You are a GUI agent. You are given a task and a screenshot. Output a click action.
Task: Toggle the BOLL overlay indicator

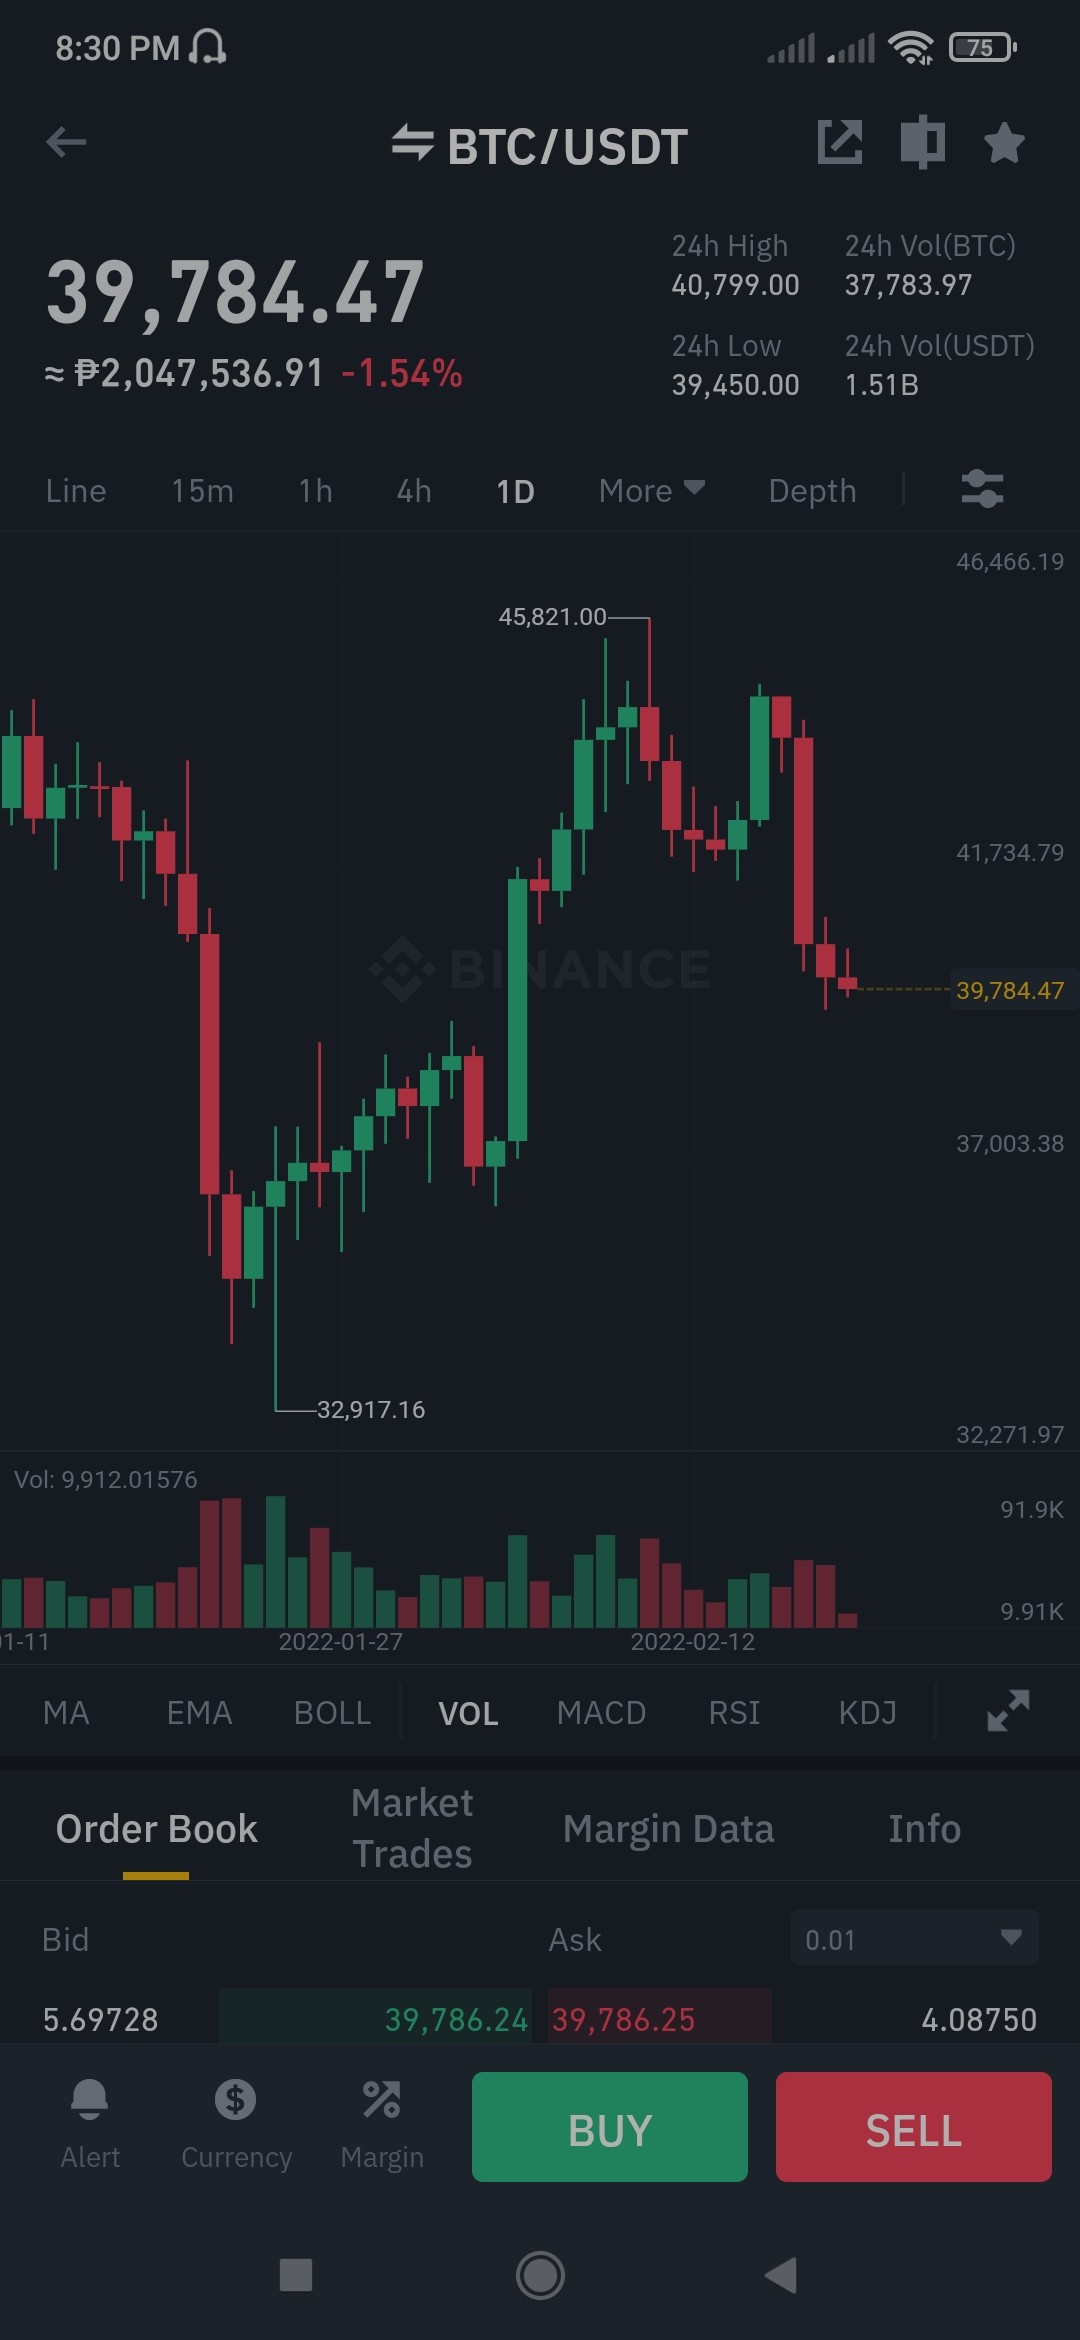(332, 1713)
